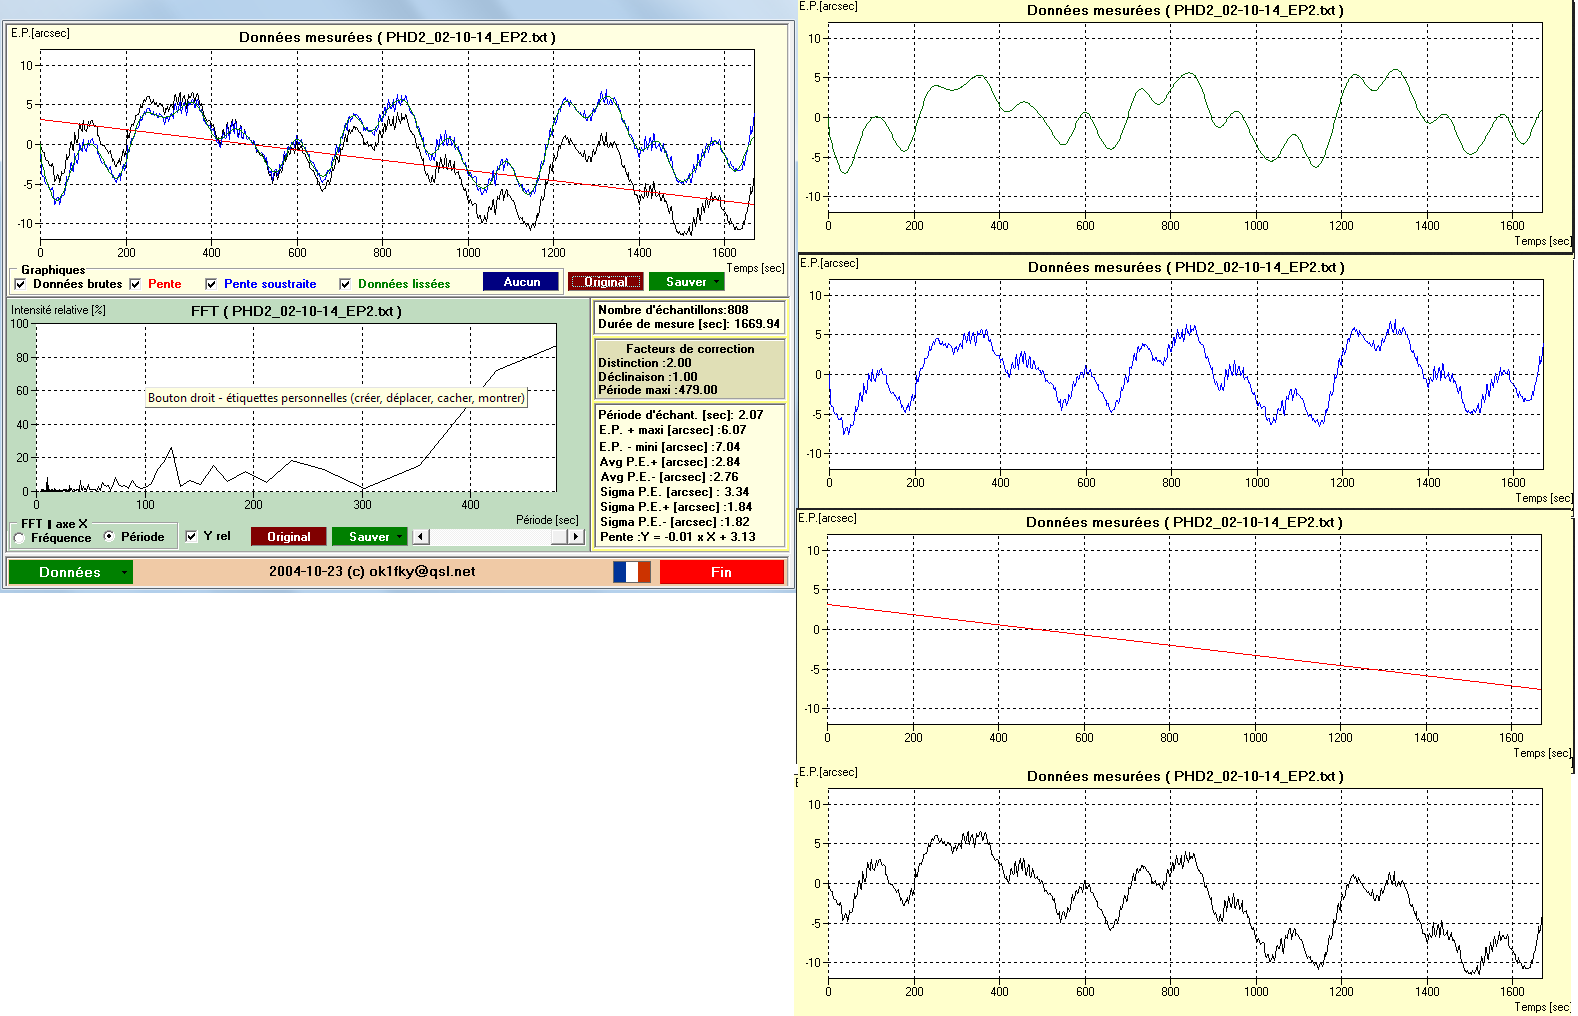Click the 'FFT ( PHD2_02-10-14_EP2.txt )' title

296,311
